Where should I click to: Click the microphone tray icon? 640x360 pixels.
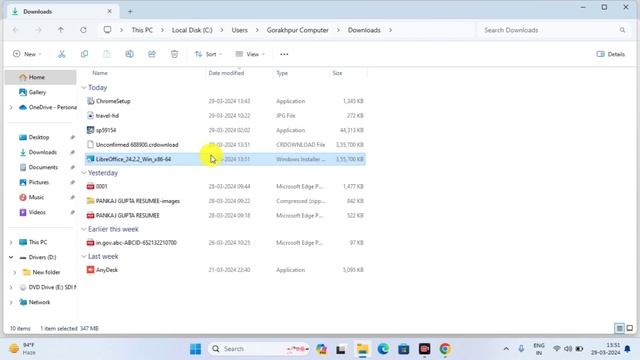[521, 349]
